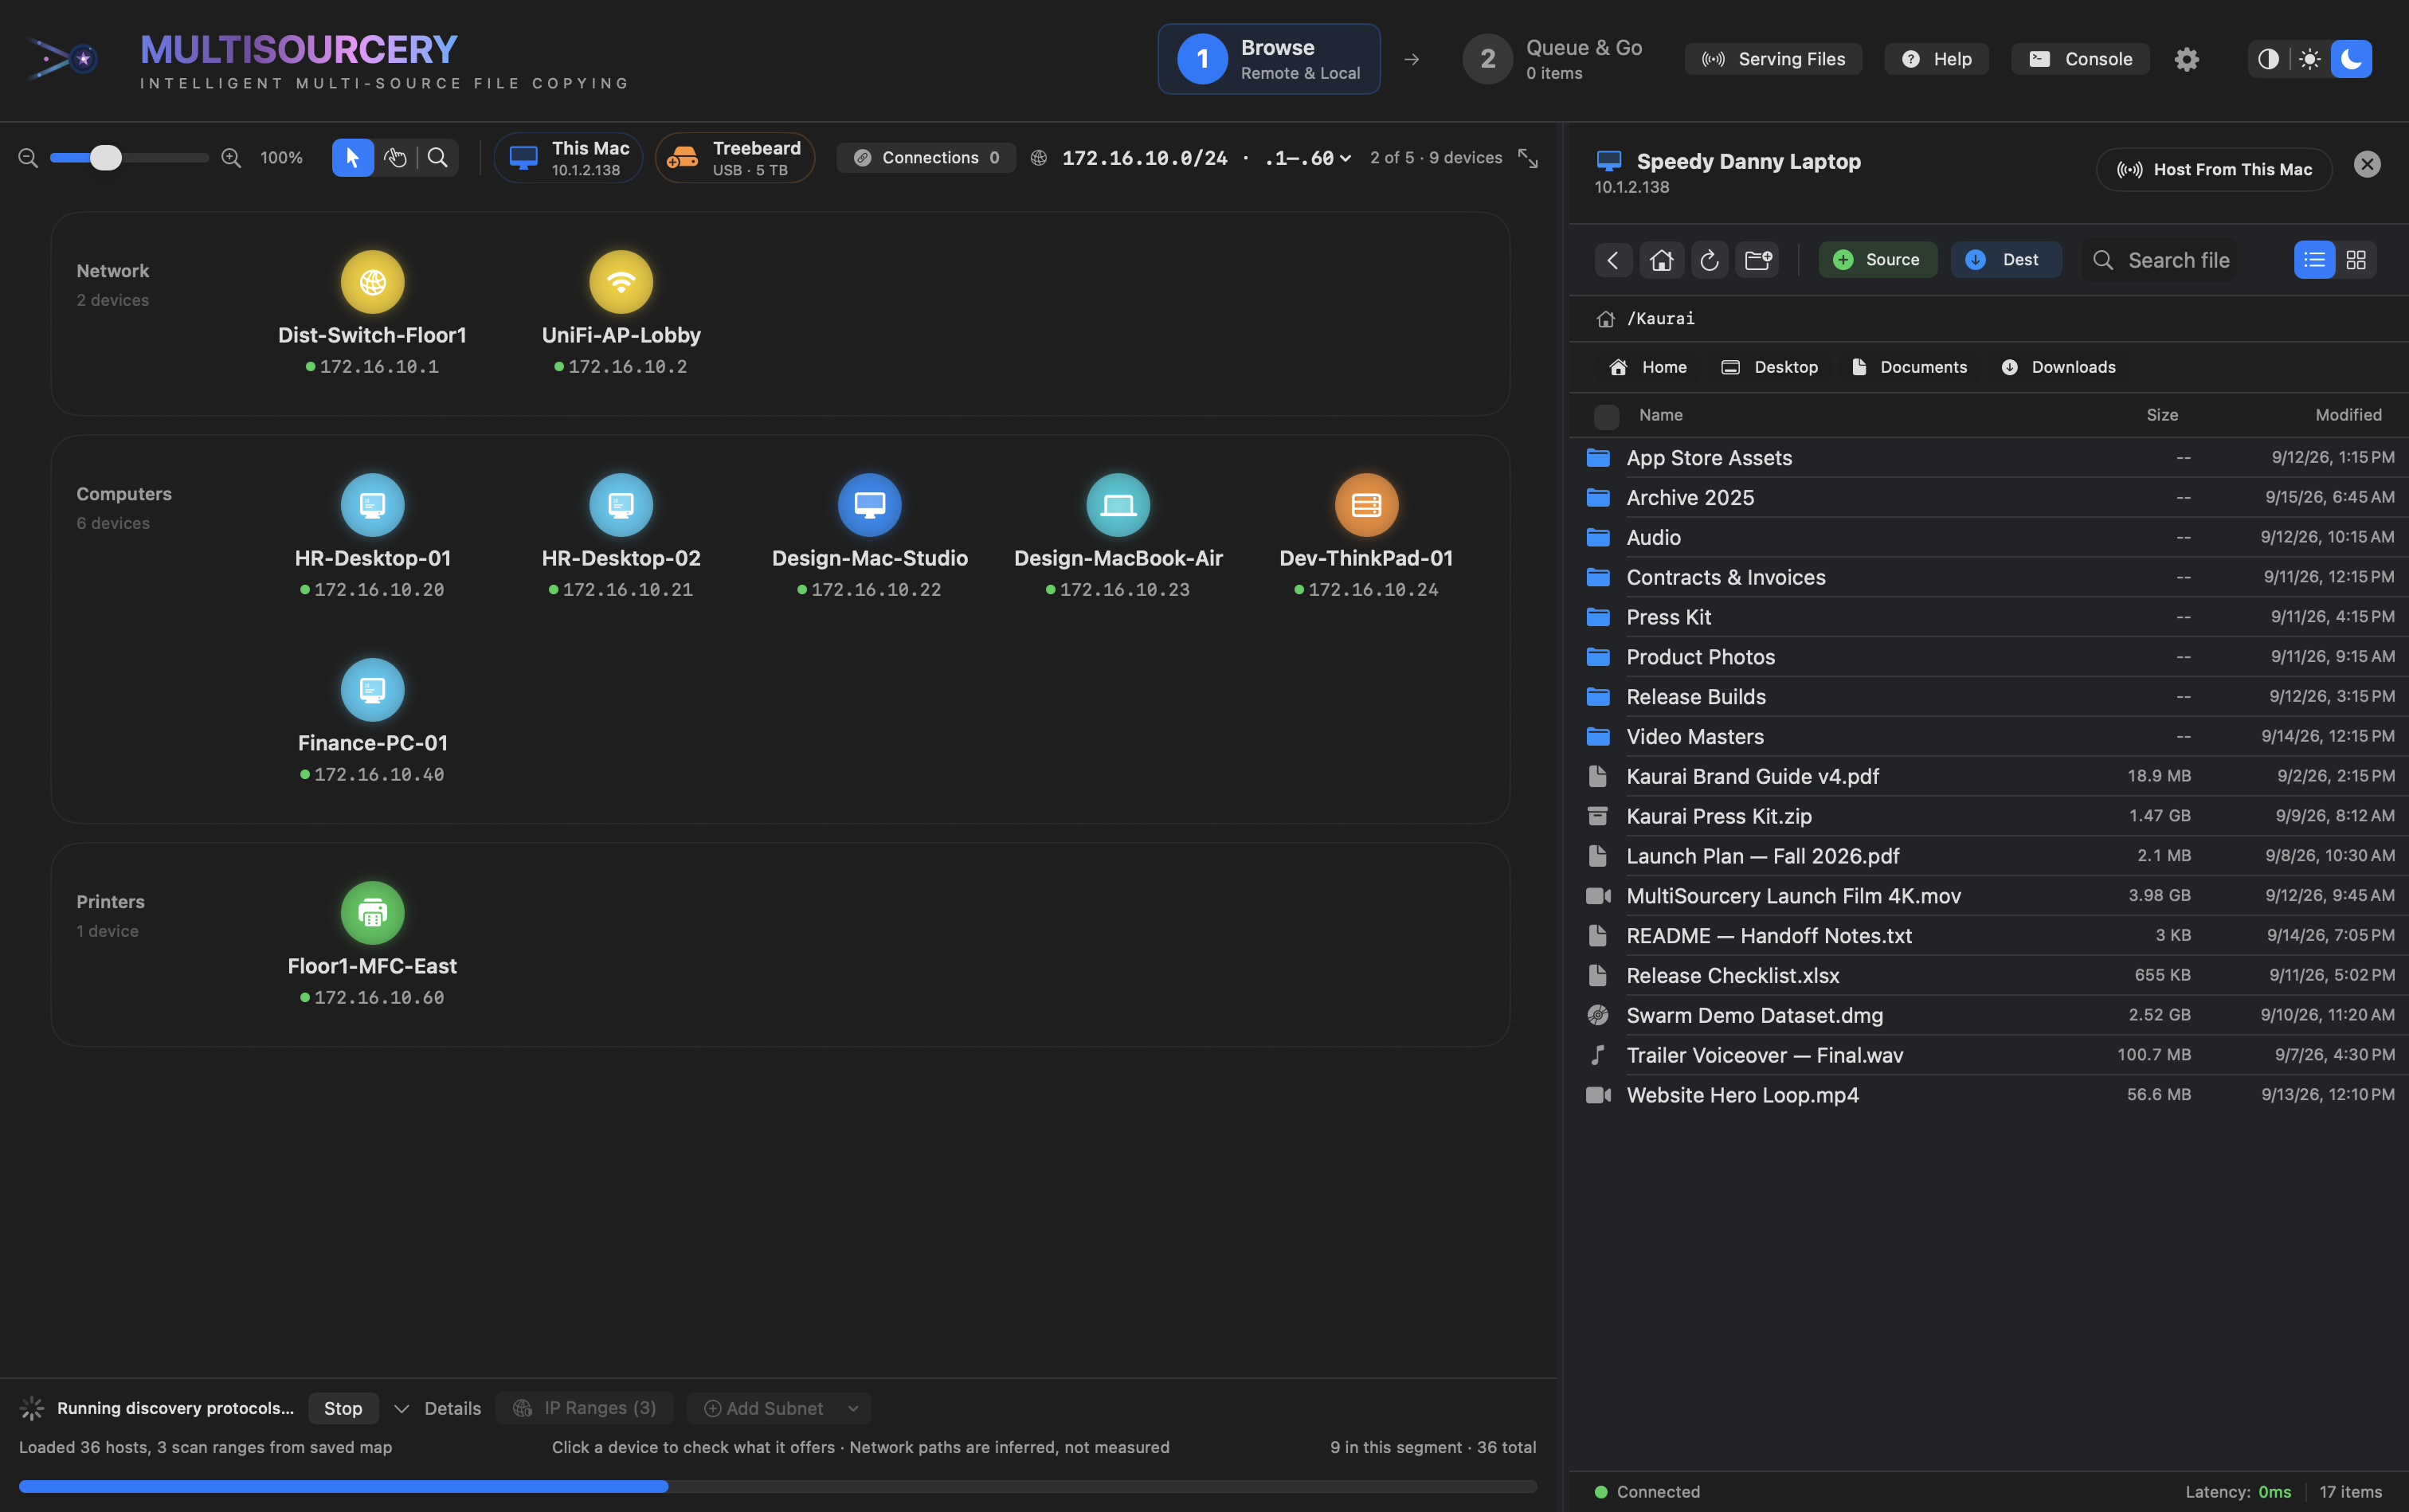
Task: Click the zoom level slider
Action: pyautogui.click(x=128, y=158)
